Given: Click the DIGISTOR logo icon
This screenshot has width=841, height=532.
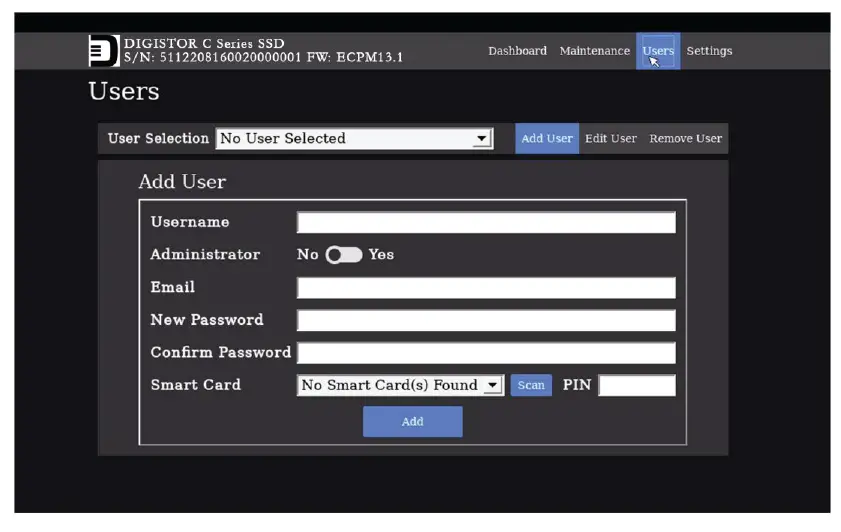Looking at the screenshot, I should pos(104,51).
